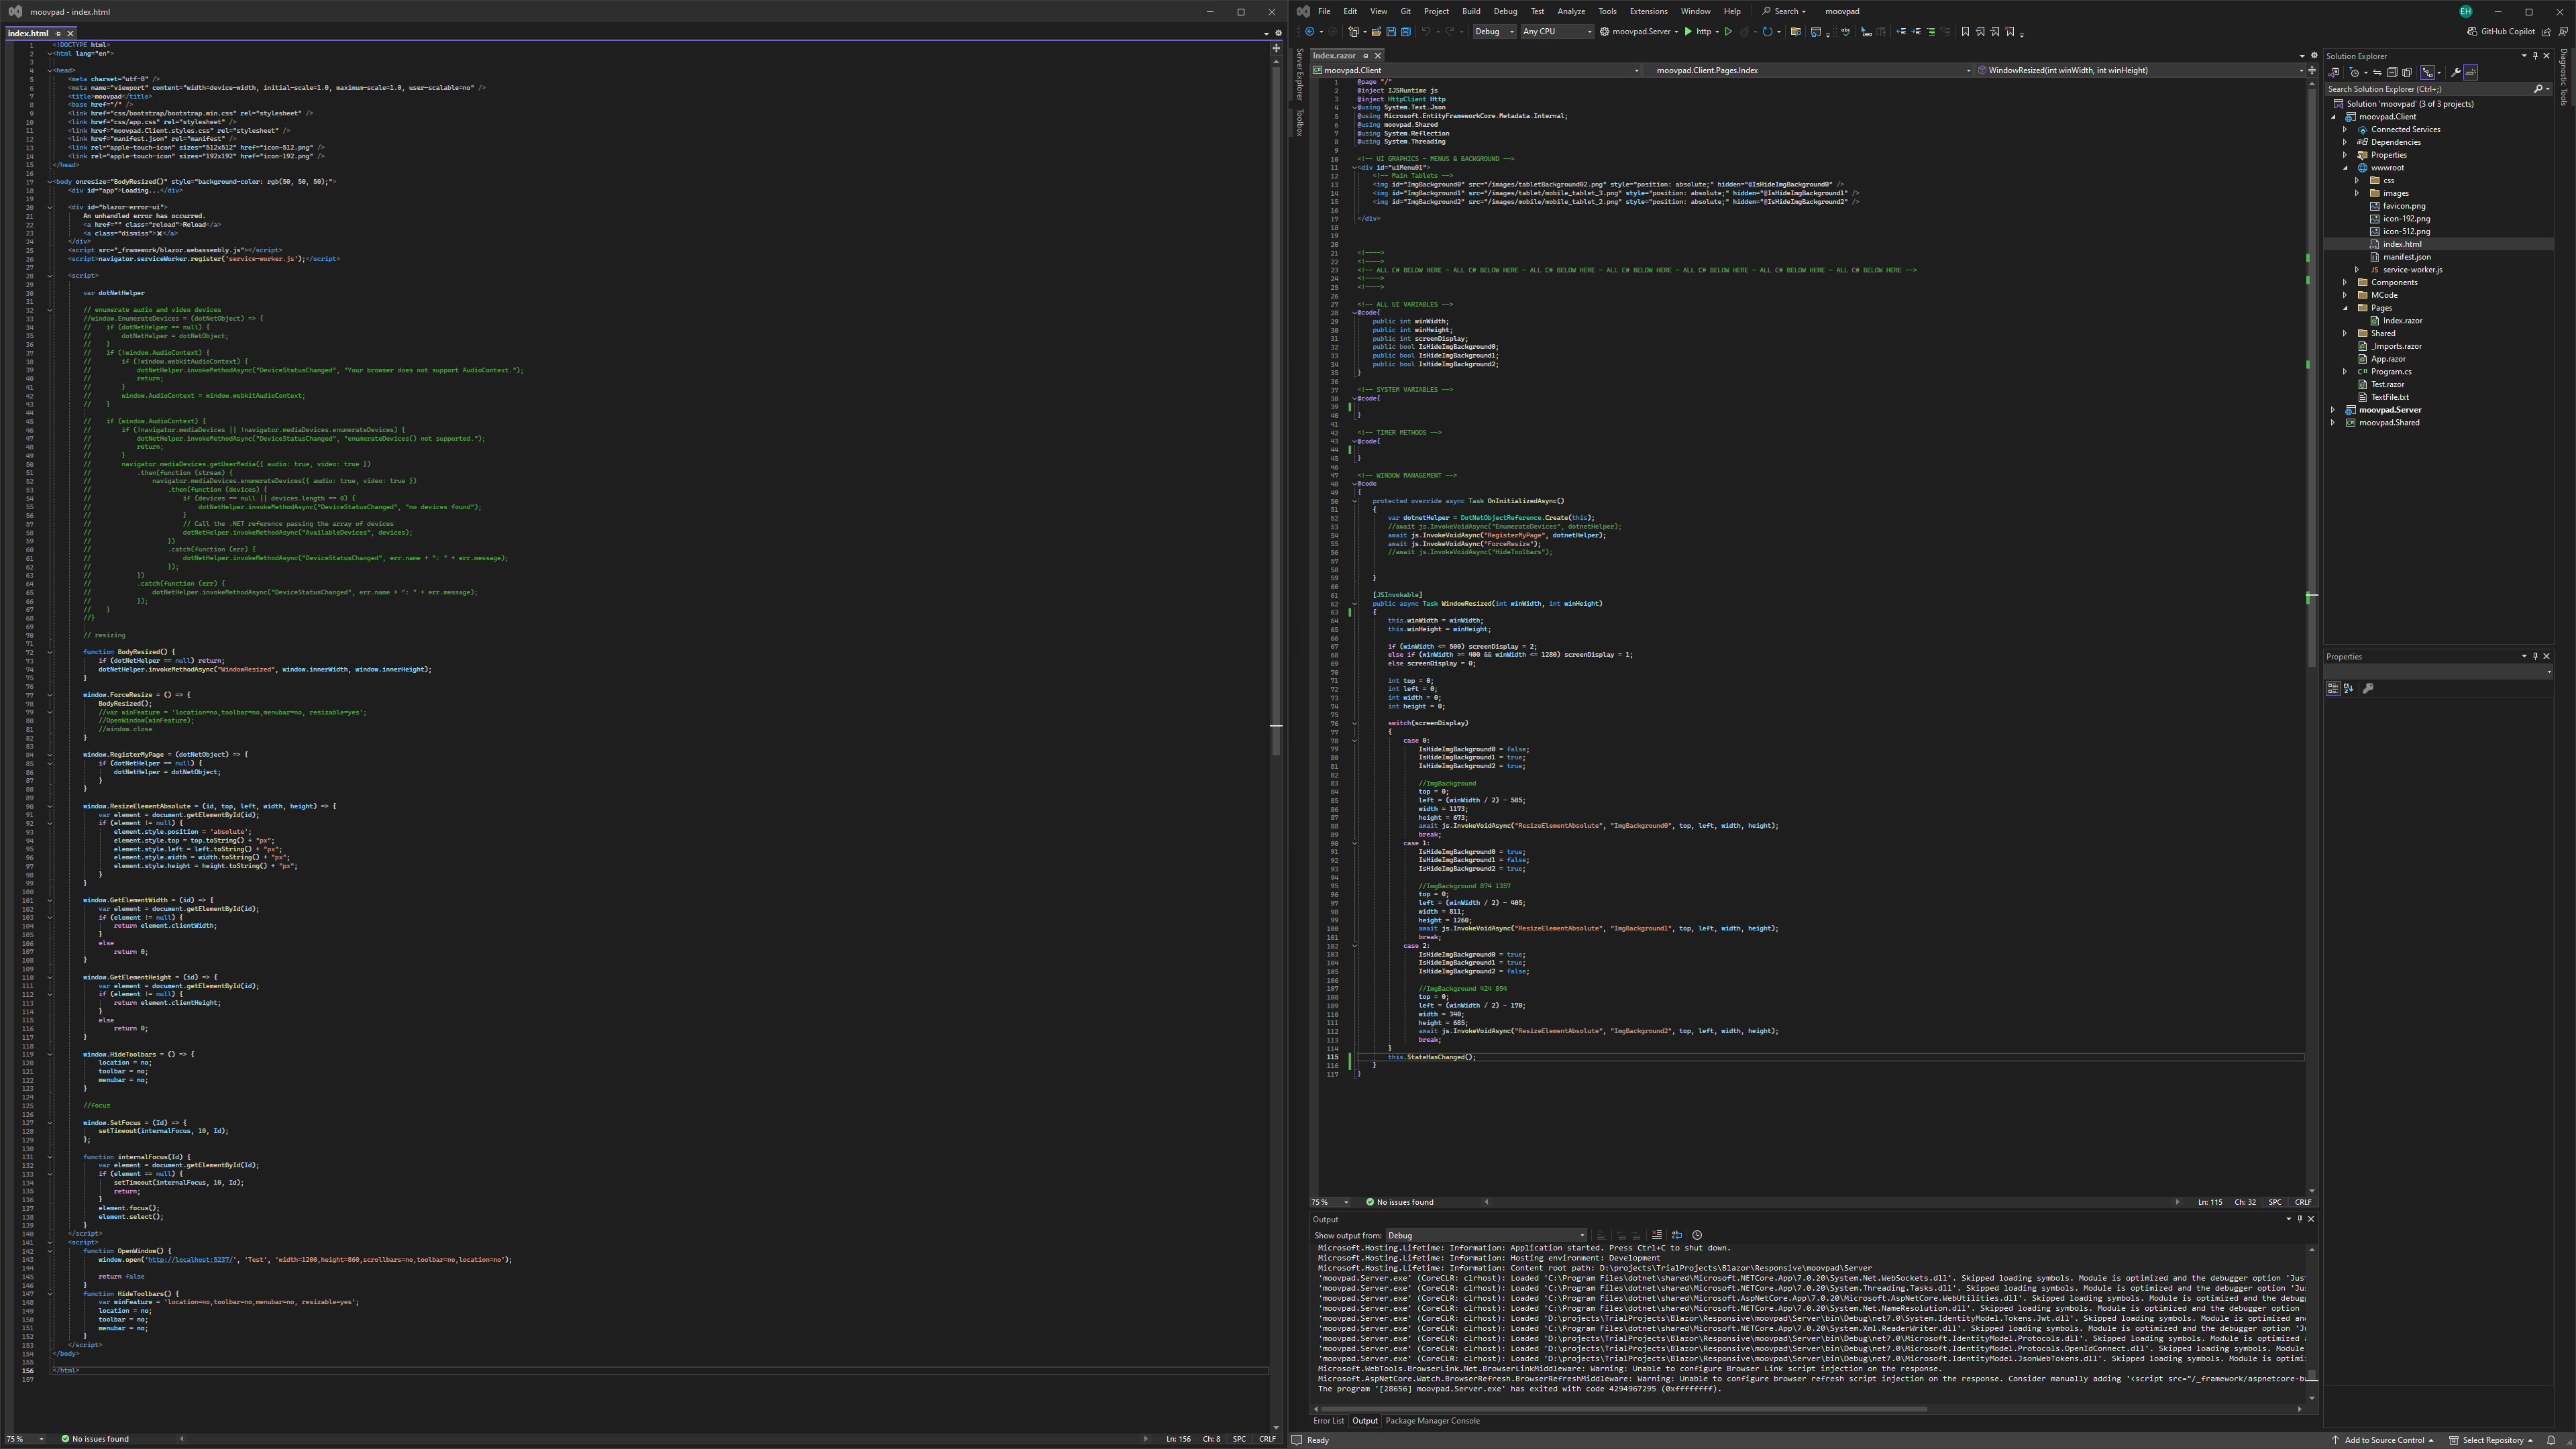Toggle Word Wrap in Output panel
This screenshot has width=2576, height=1449.
click(x=1678, y=1235)
